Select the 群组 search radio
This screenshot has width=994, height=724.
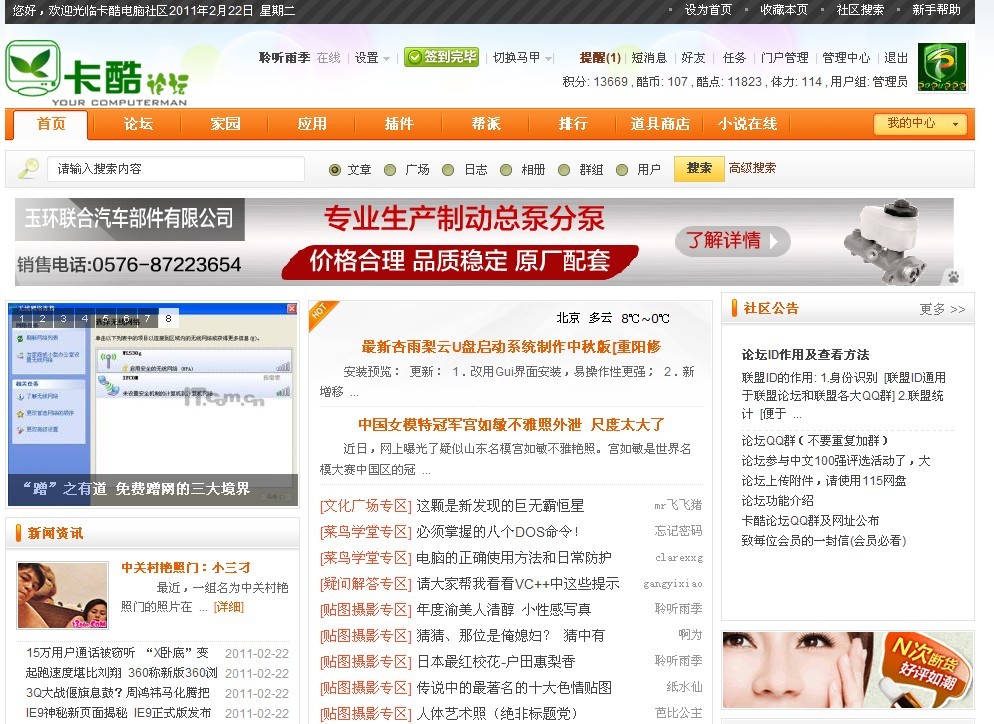564,170
